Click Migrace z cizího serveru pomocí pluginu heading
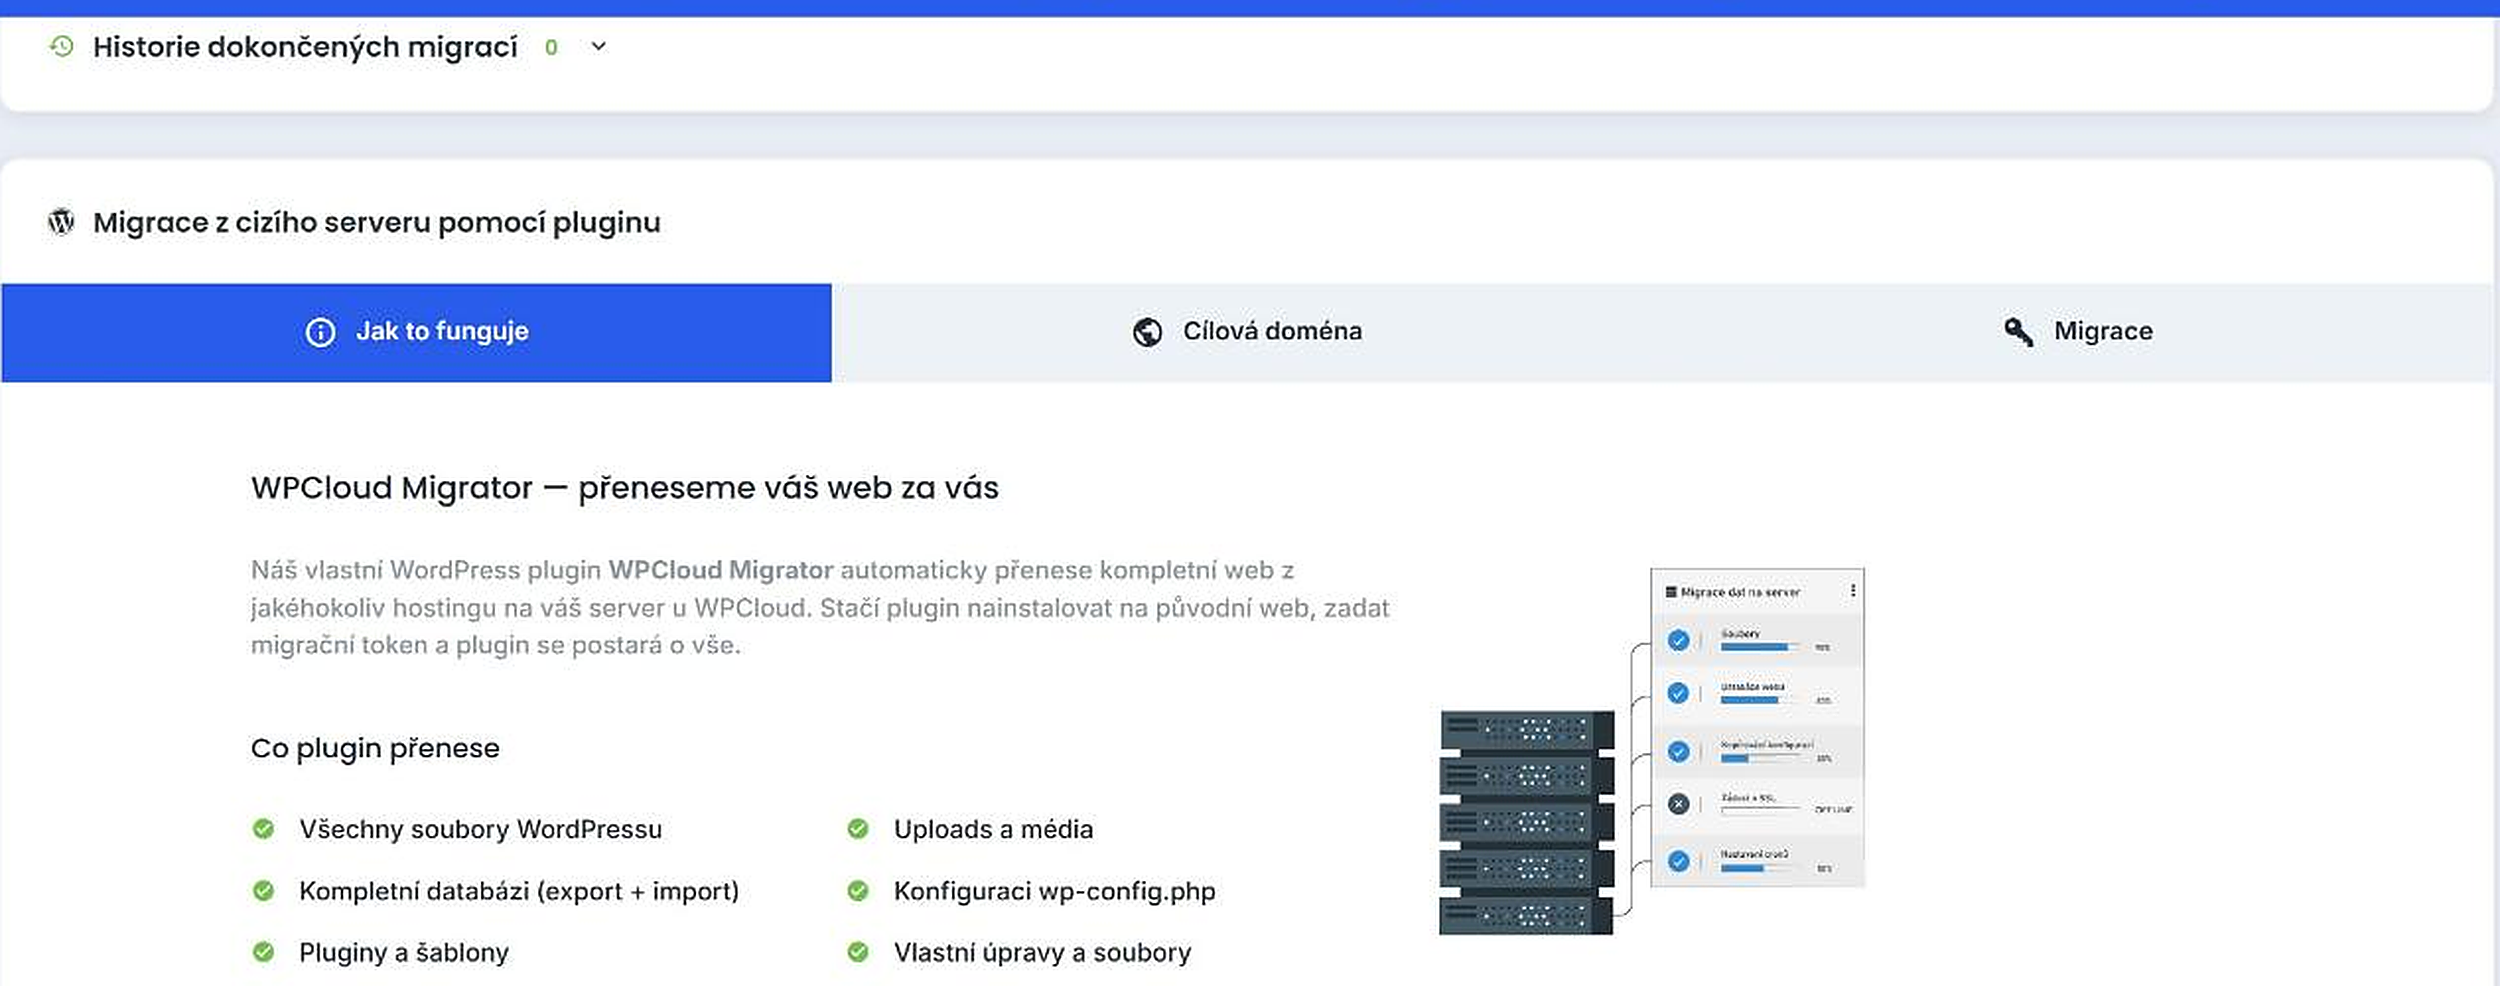 [x=377, y=222]
